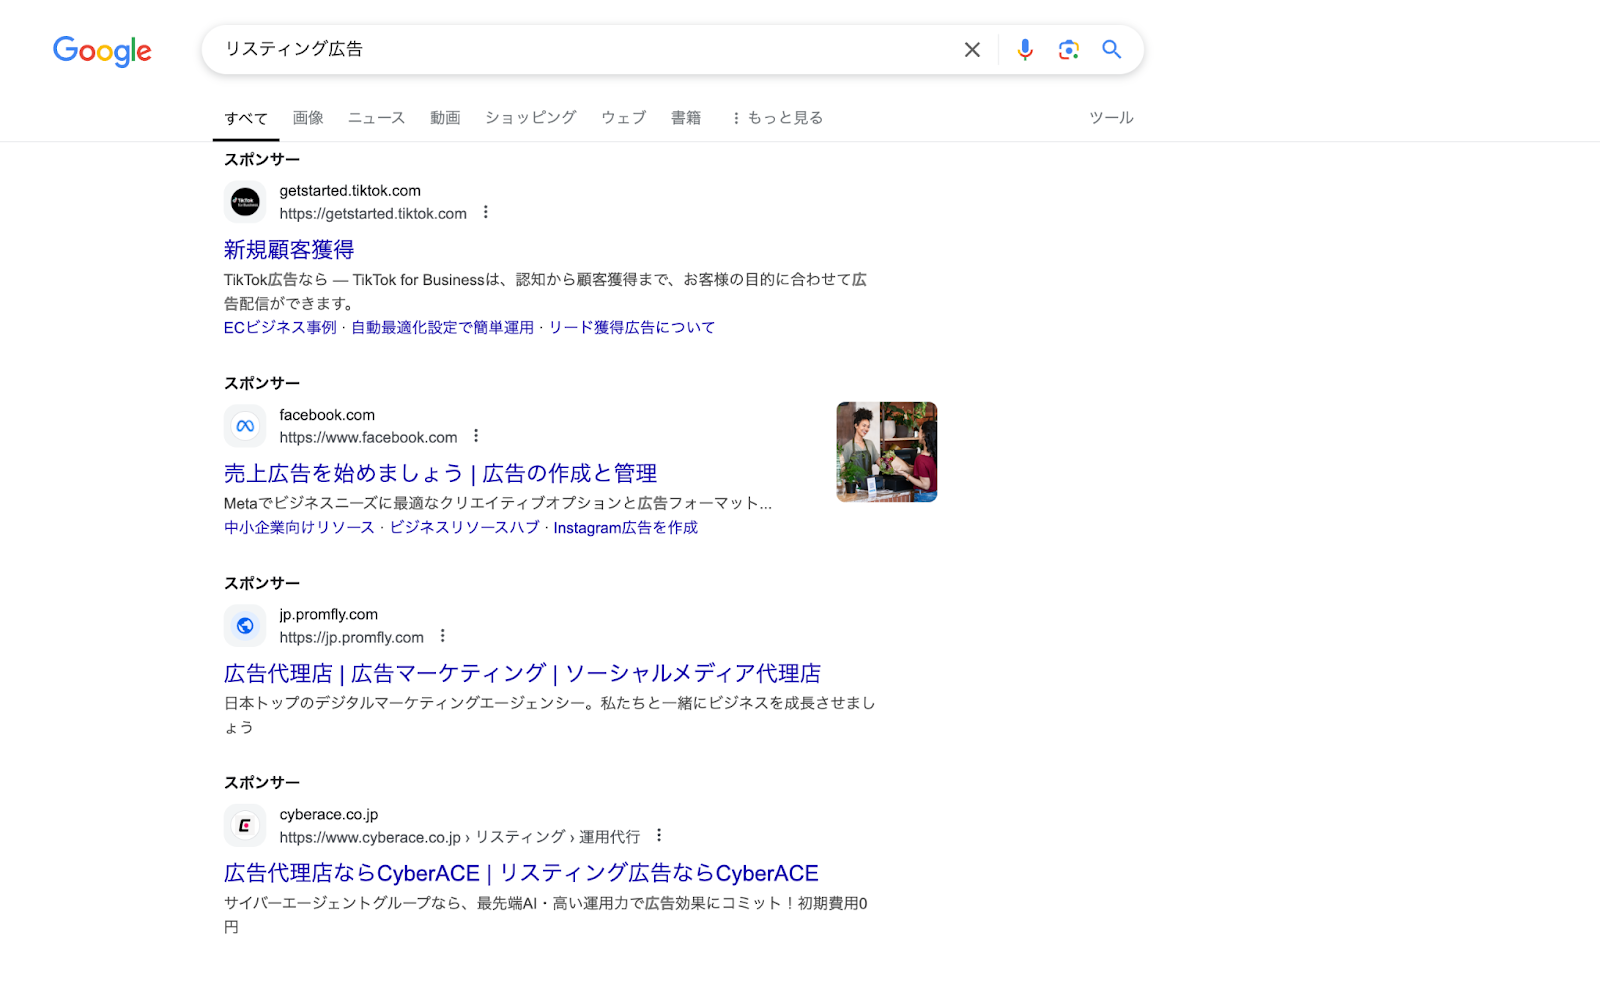This screenshot has height=1004, width=1600.
Task: Open three-dot menu beside www.facebook.com URL
Action: 476,437
